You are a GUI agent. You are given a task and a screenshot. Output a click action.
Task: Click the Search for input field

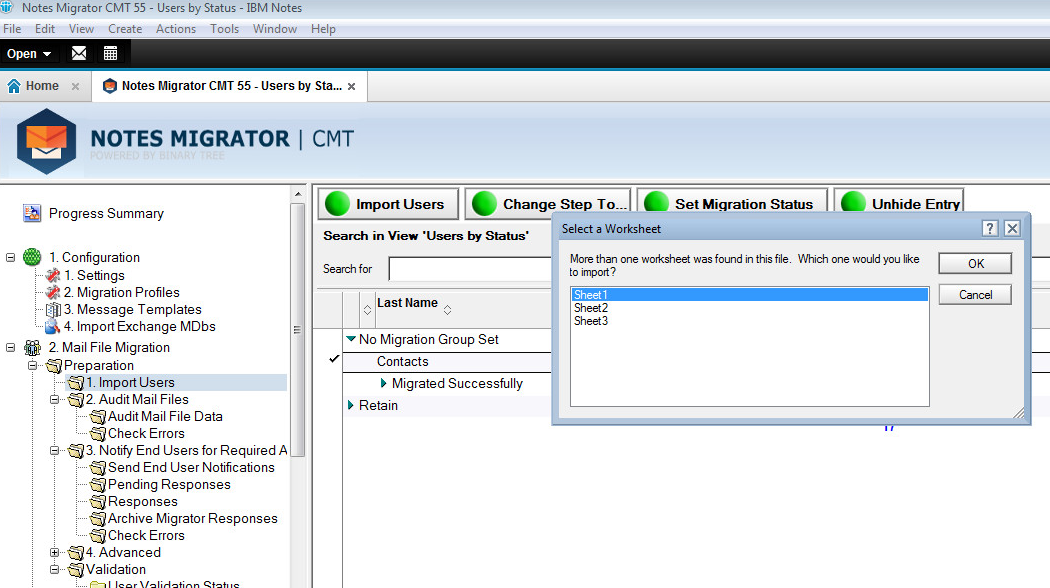(470, 269)
